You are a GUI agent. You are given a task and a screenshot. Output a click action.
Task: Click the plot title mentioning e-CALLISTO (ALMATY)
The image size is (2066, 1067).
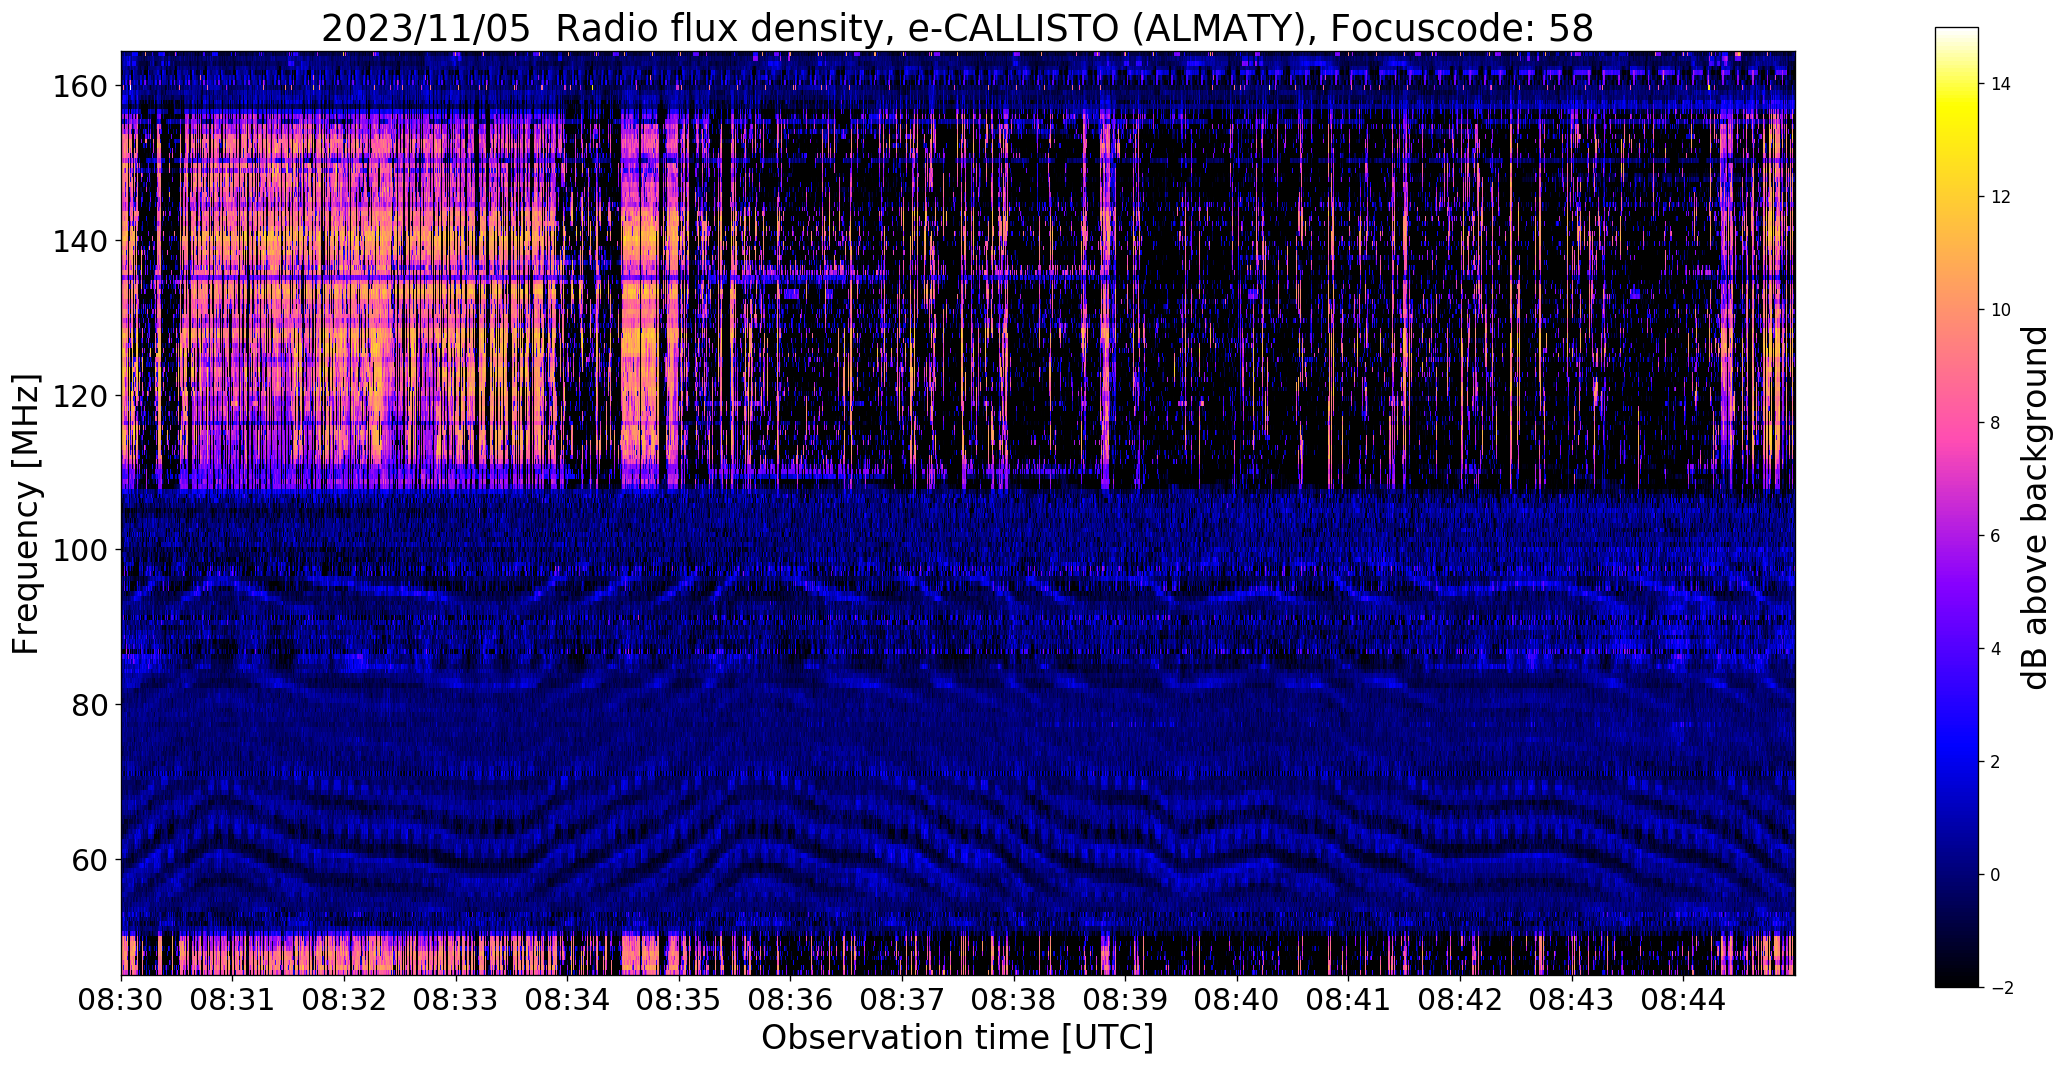(x=957, y=29)
